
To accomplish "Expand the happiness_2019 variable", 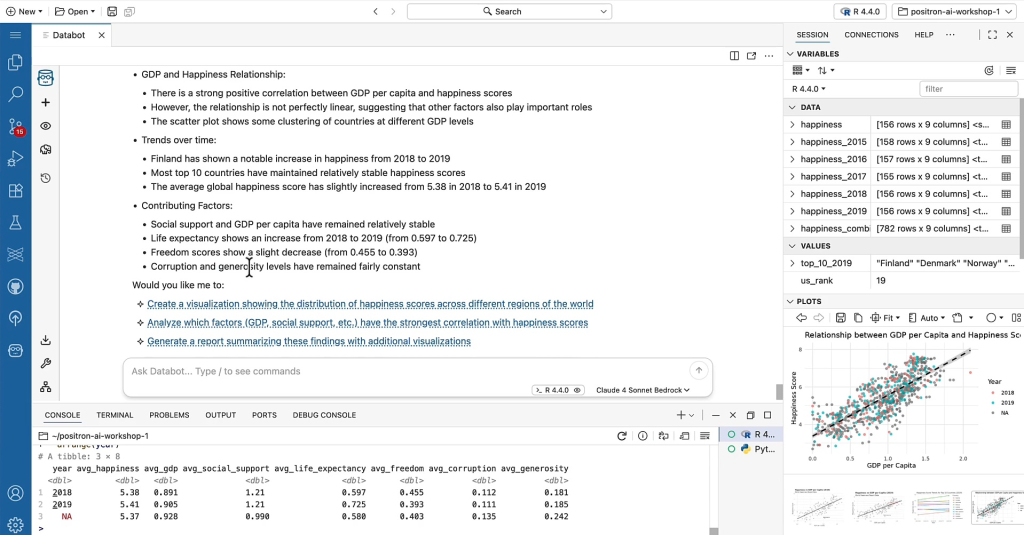I will [x=792, y=211].
